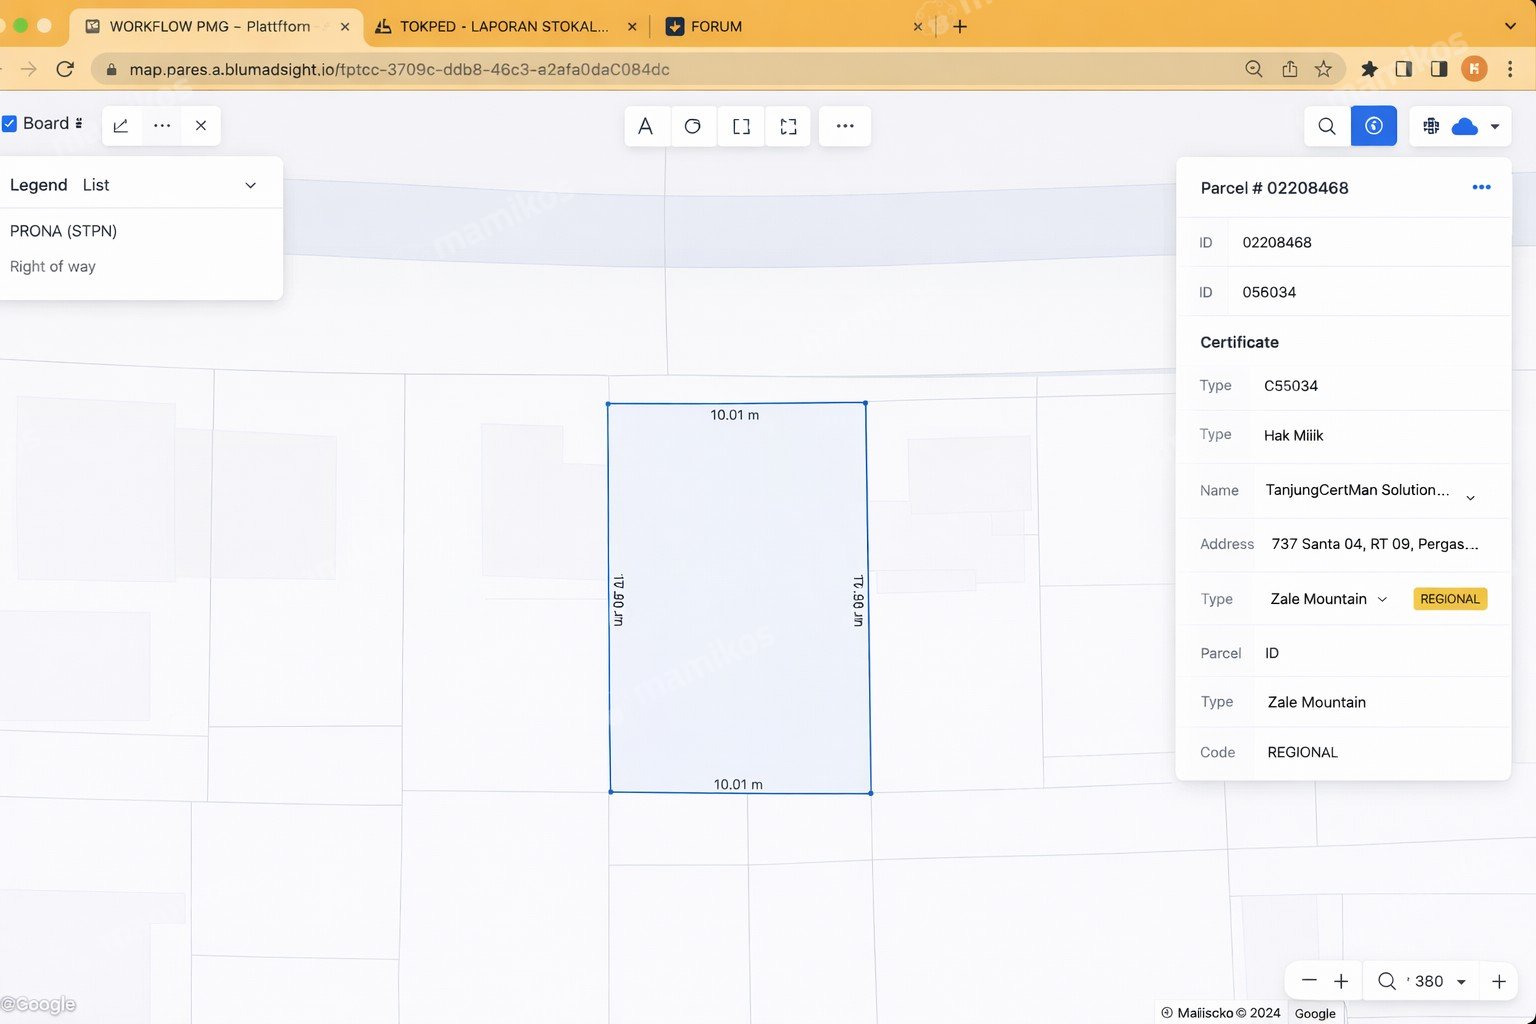Screen dimensions: 1536x1024
Task: Open the tab search chevron
Action: pos(1510,26)
